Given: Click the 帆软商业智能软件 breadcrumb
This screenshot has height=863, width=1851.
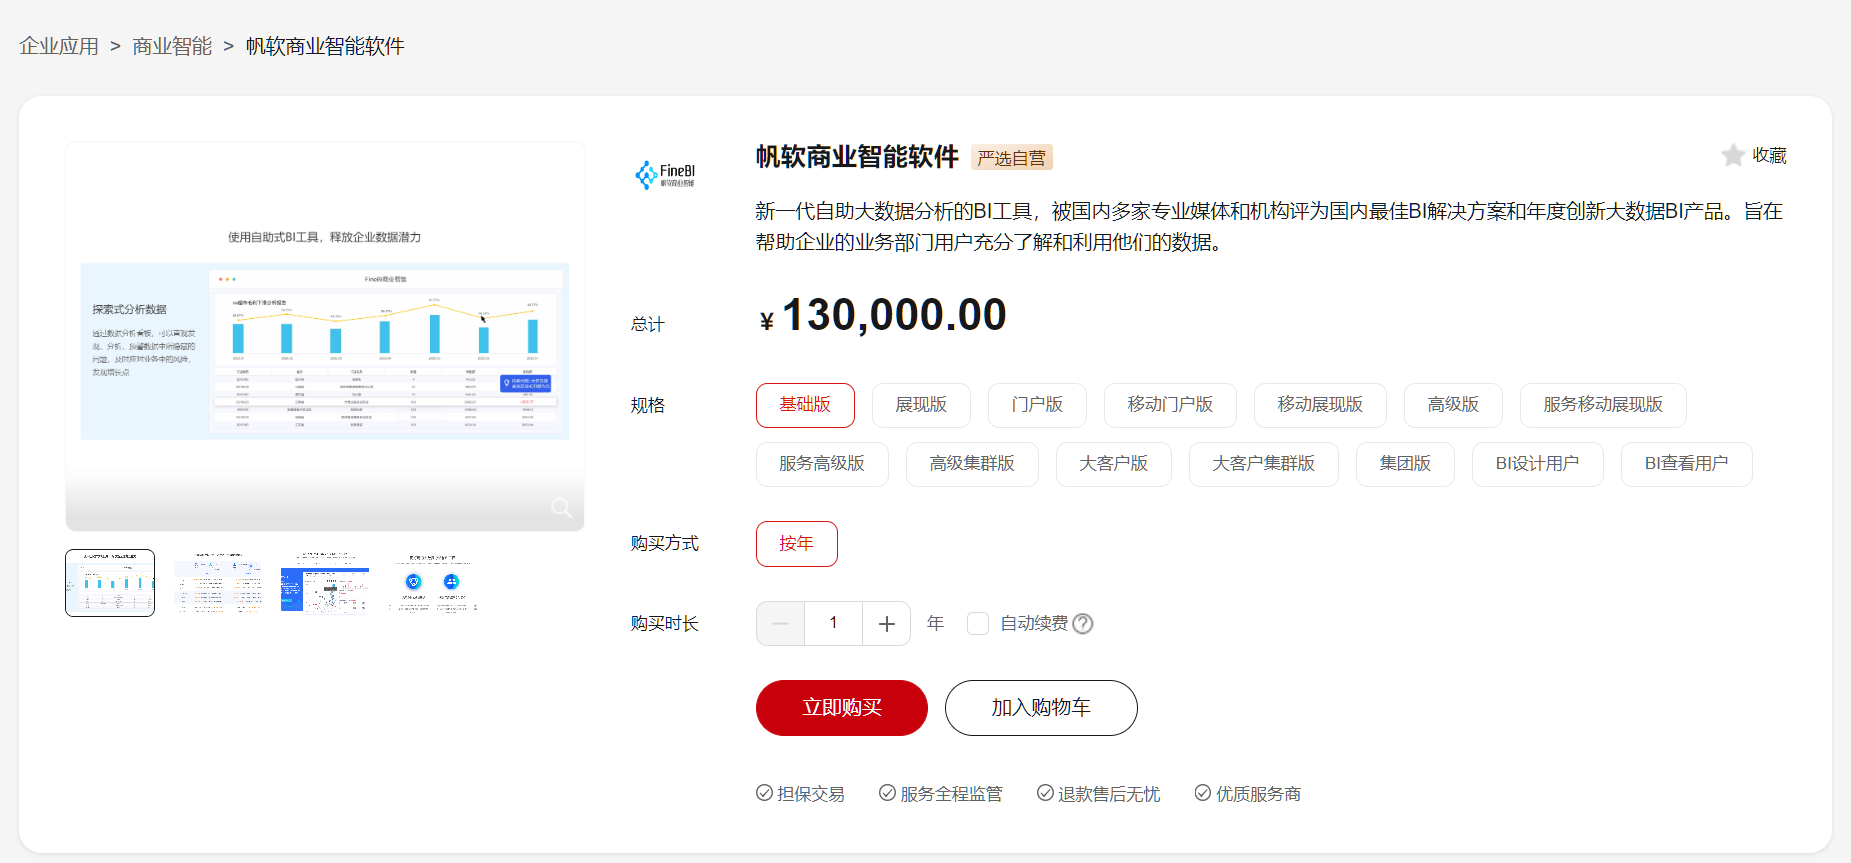Looking at the screenshot, I should pyautogui.click(x=325, y=47).
